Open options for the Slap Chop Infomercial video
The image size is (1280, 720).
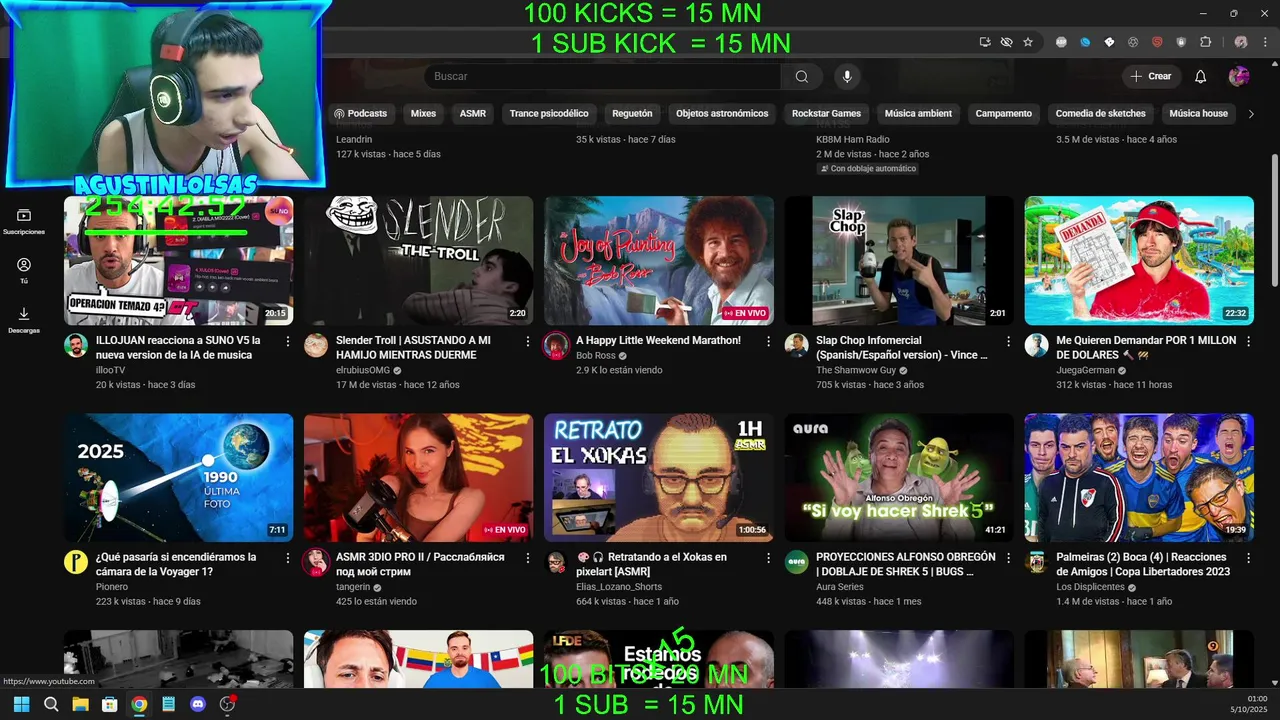pos(1008,342)
